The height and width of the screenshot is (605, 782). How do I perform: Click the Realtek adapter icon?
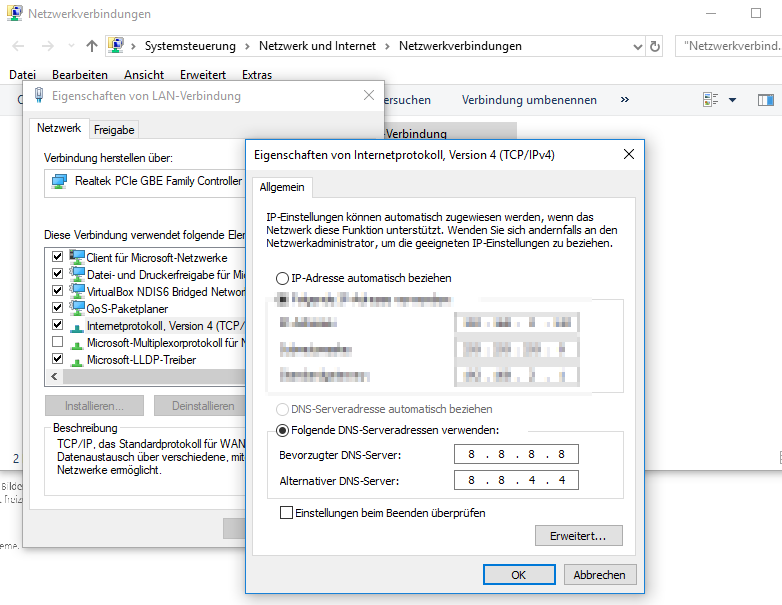coord(59,182)
